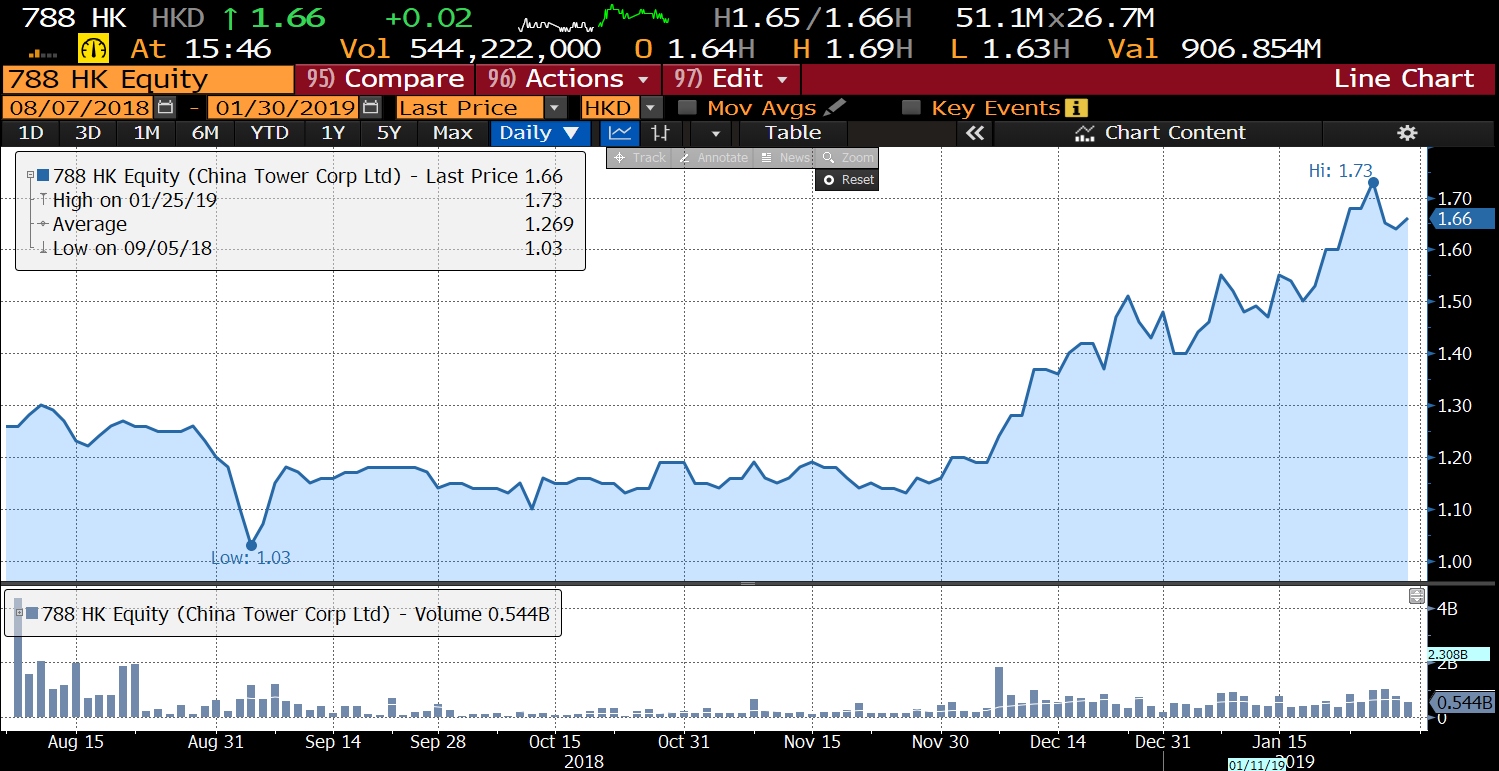The width and height of the screenshot is (1499, 771).
Task: Expand the Last Price field dropdown
Action: pyautogui.click(x=556, y=108)
